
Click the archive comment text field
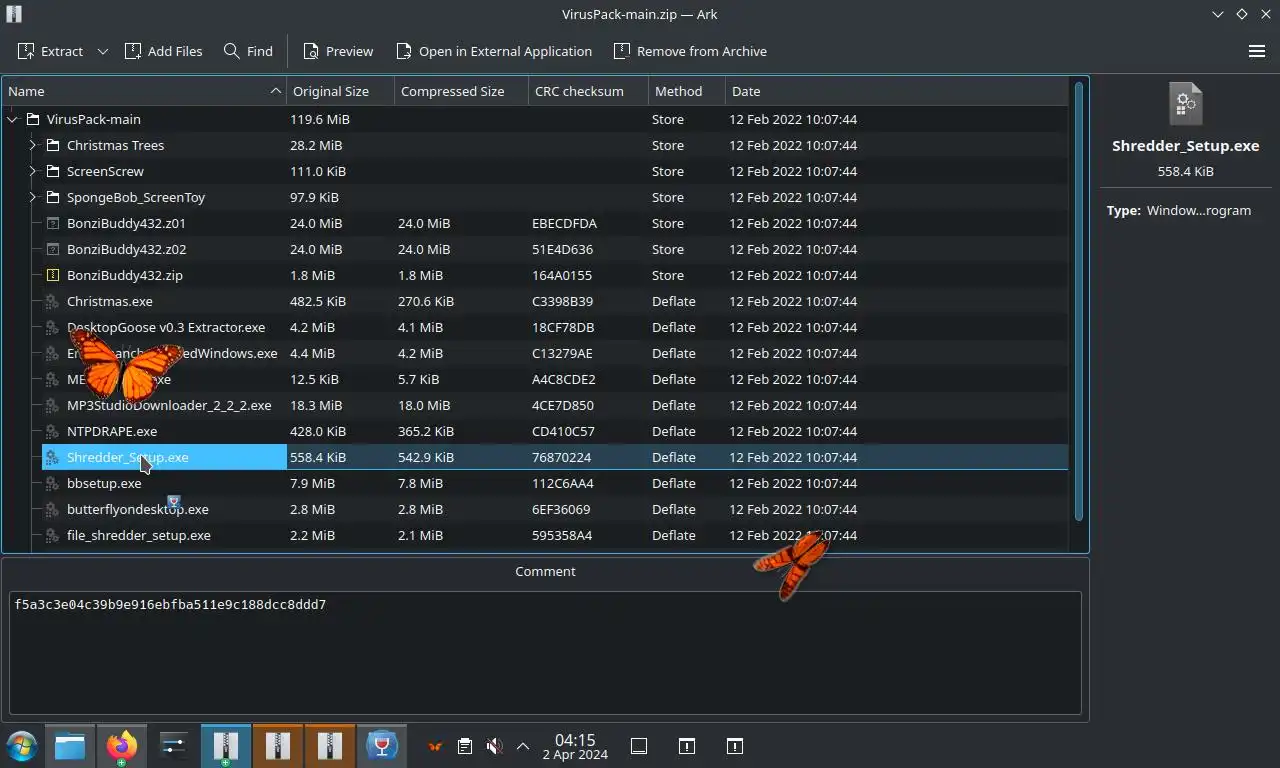[x=545, y=652]
